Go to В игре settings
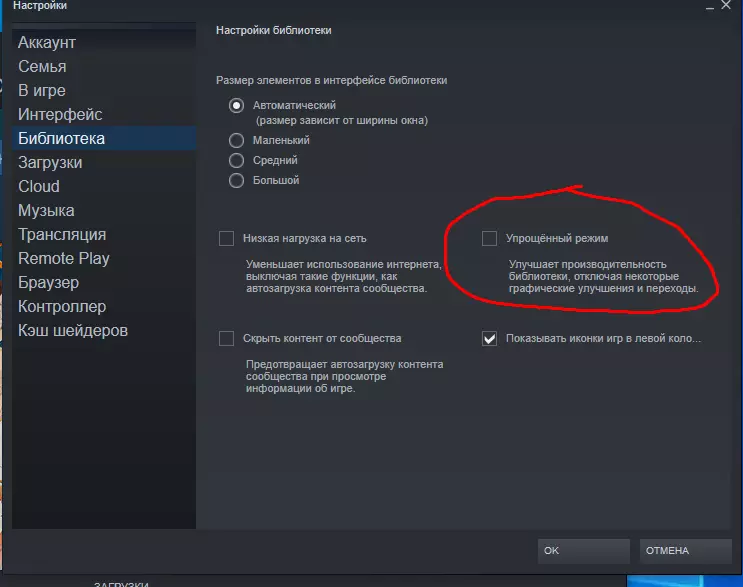This screenshot has height=587, width=743. 104,90
